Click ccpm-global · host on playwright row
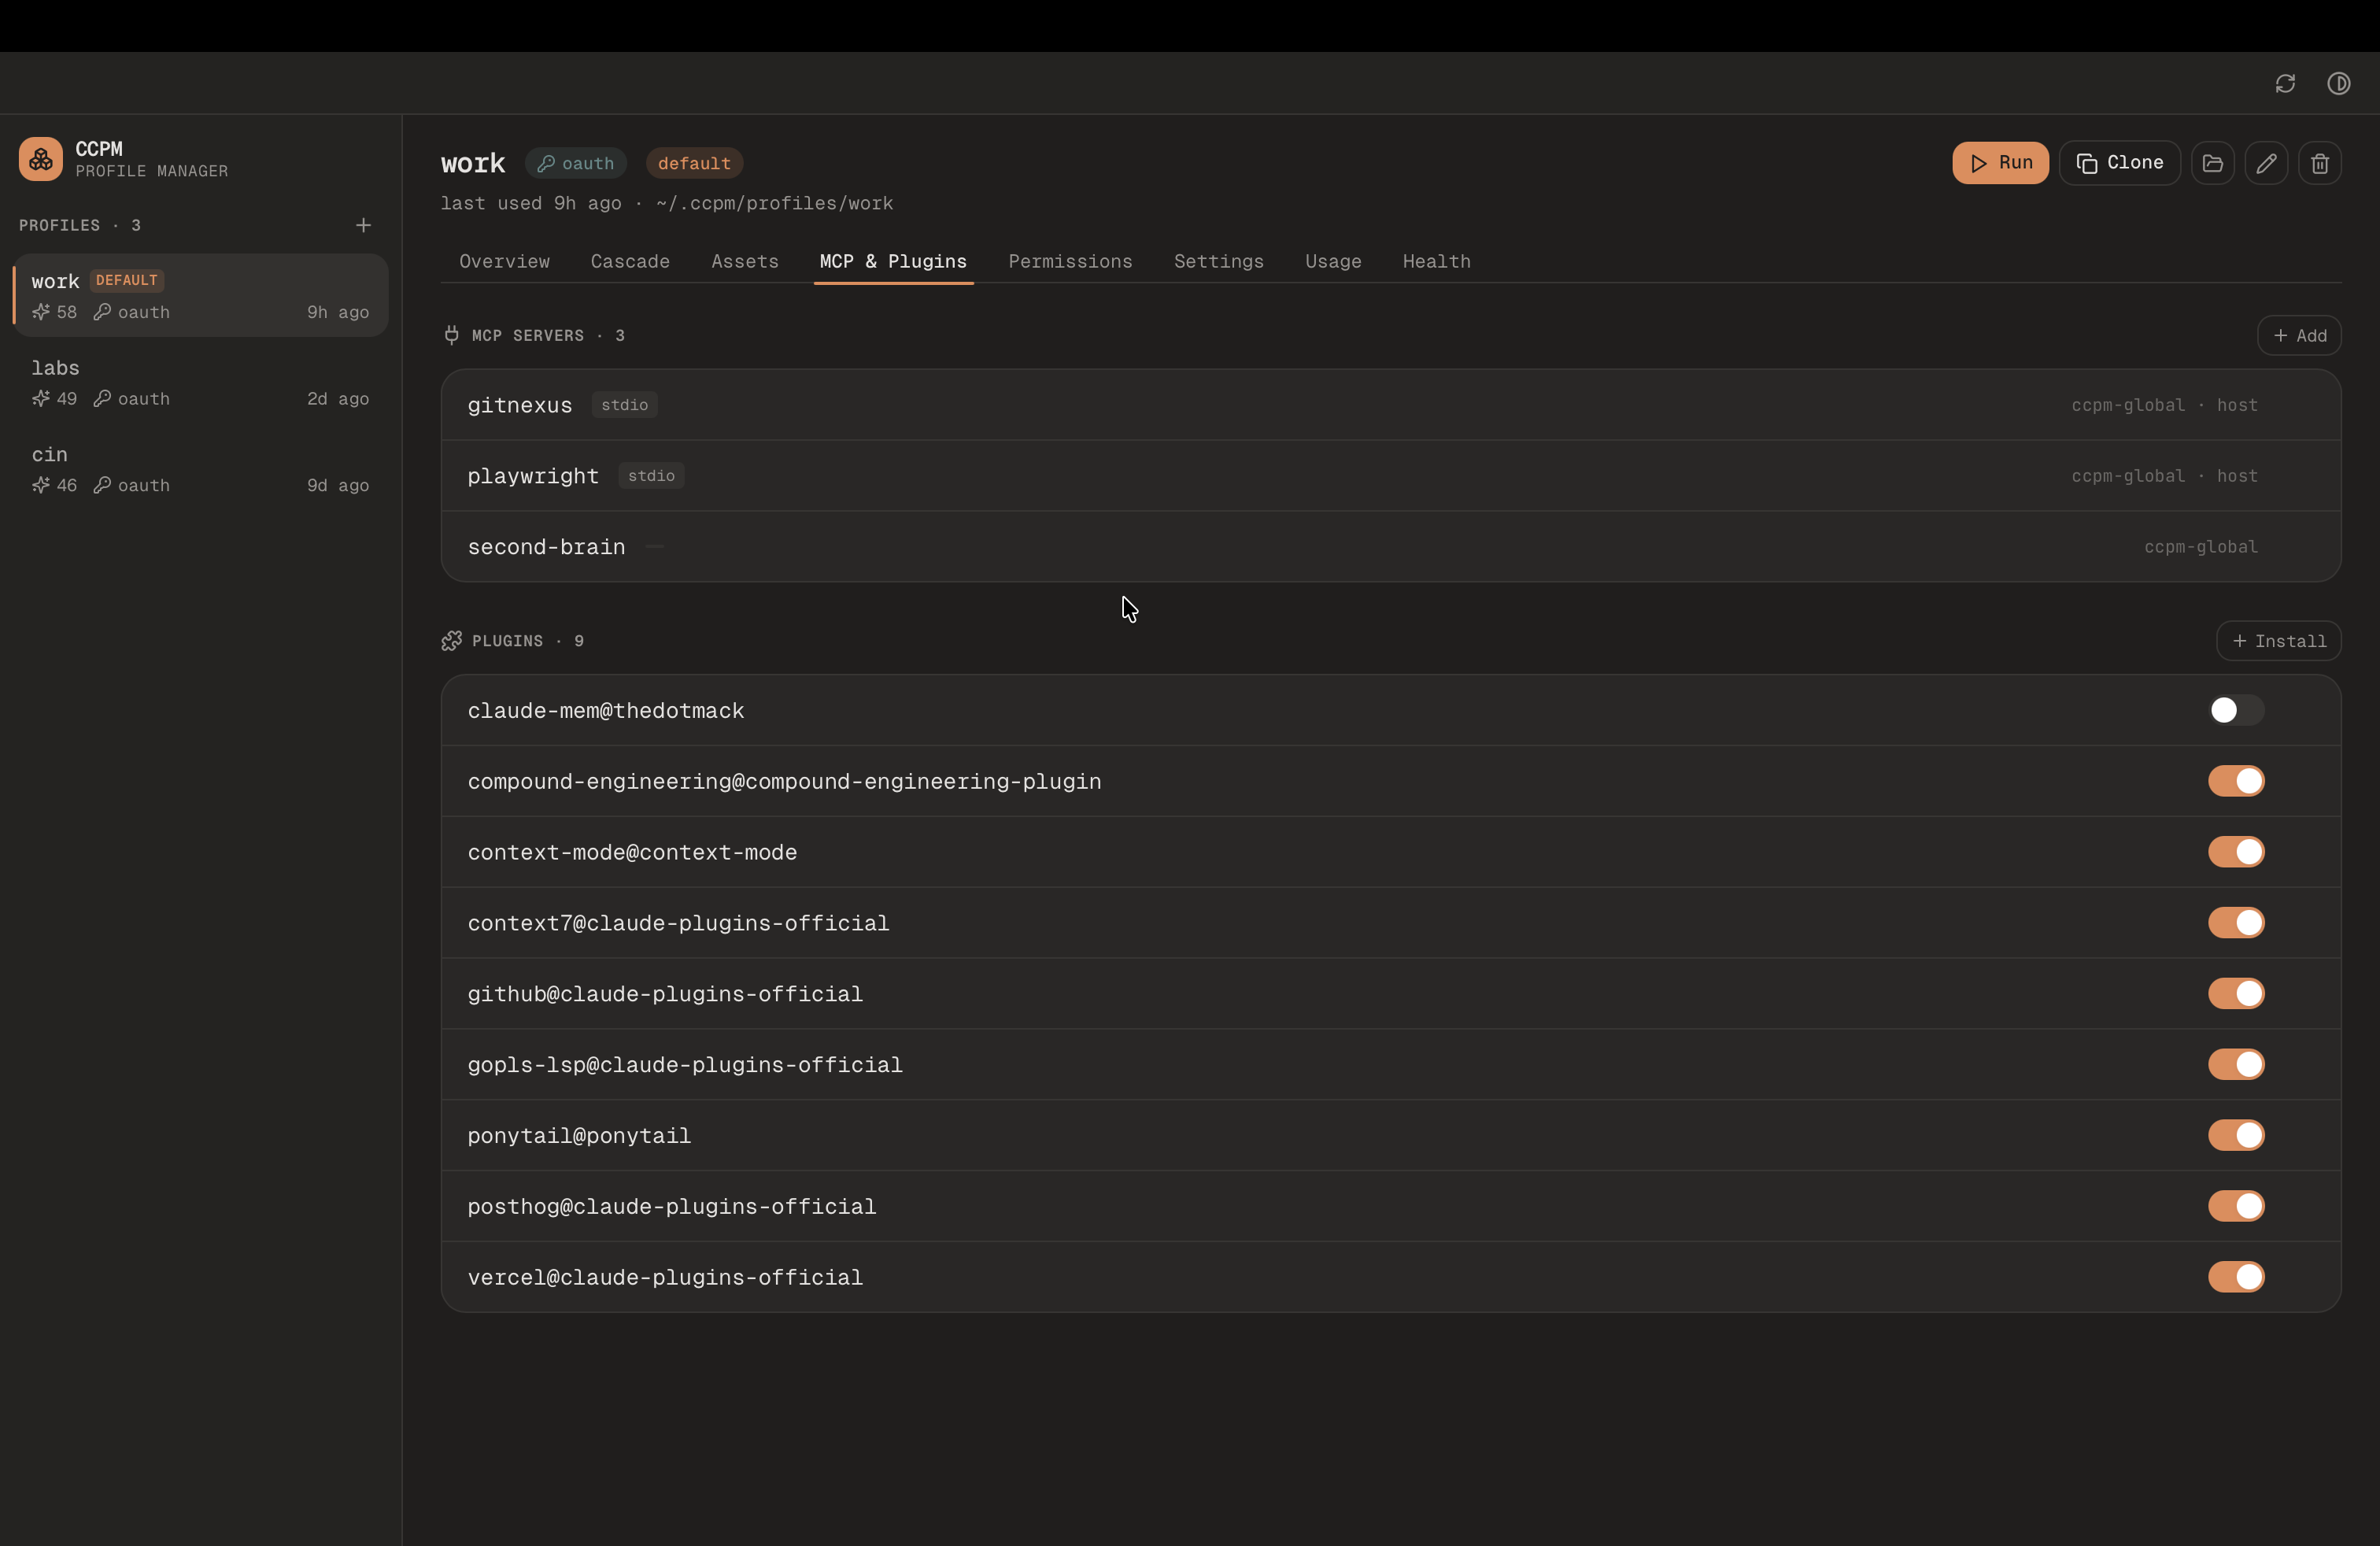2380x1546 pixels. tap(2164, 476)
